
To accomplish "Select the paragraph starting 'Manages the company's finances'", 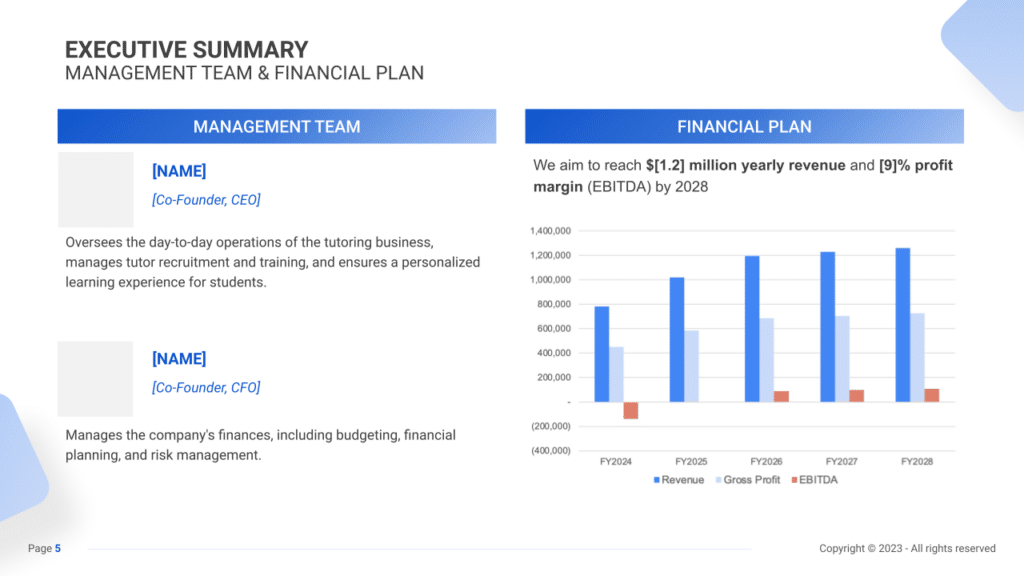I will (x=261, y=445).
